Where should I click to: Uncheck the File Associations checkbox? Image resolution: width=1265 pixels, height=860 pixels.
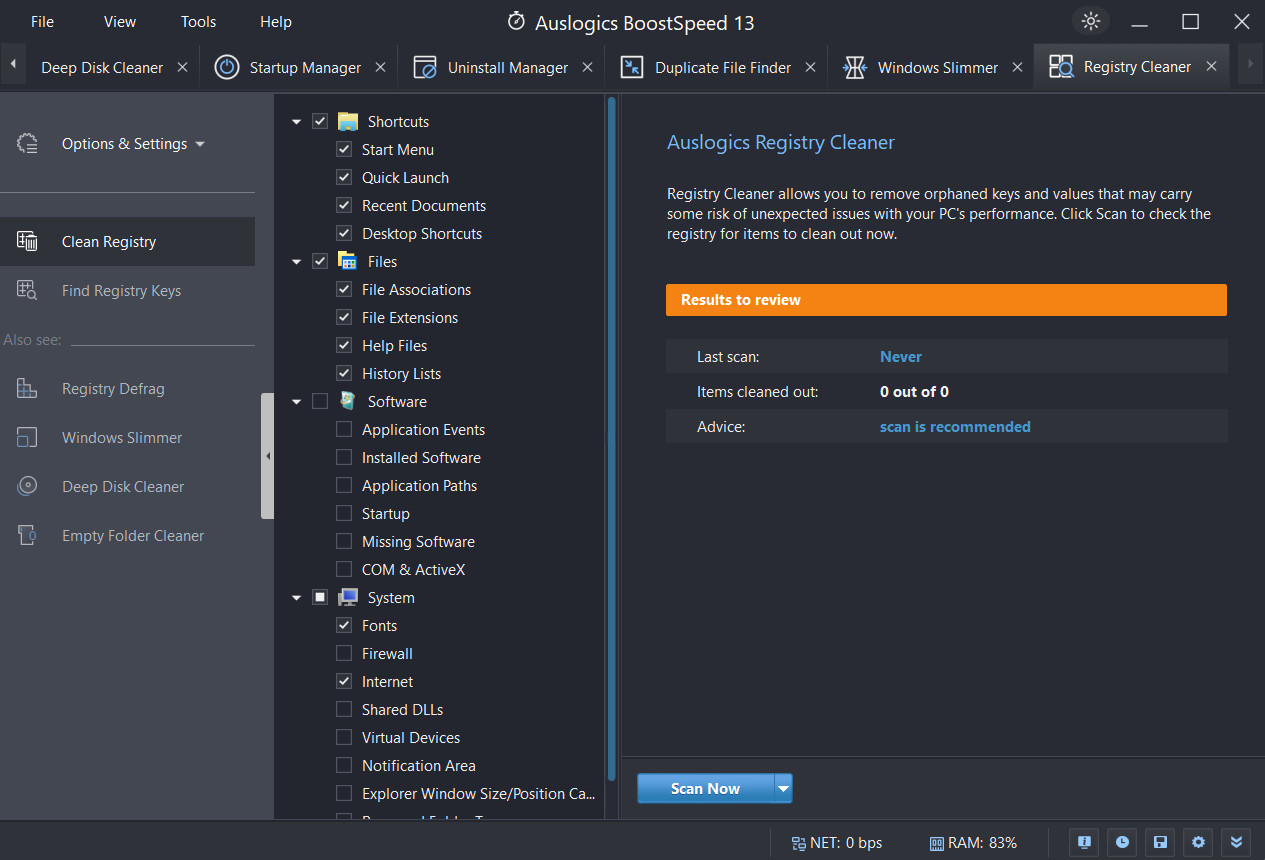tap(344, 289)
